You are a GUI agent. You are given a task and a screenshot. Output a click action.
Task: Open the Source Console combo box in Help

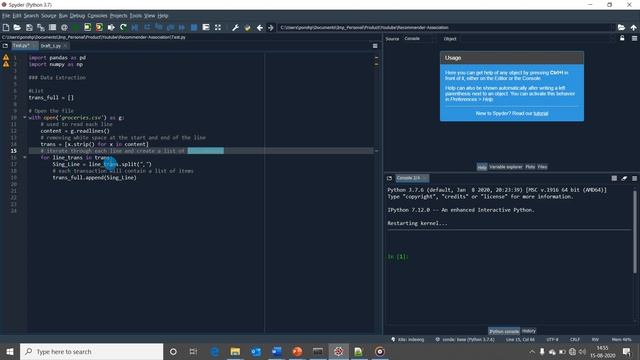point(418,38)
